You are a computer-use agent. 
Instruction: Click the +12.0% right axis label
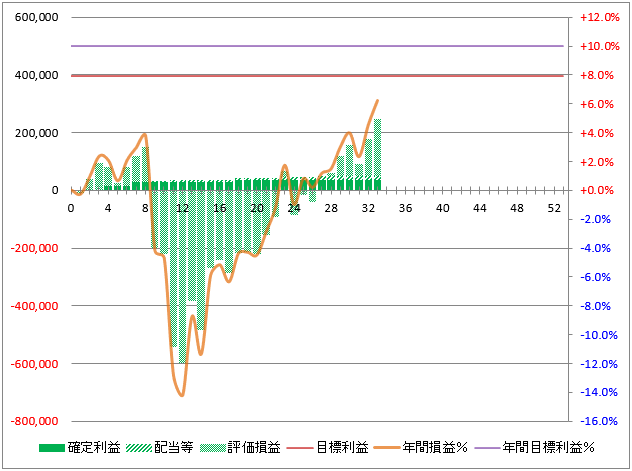[x=600, y=17]
